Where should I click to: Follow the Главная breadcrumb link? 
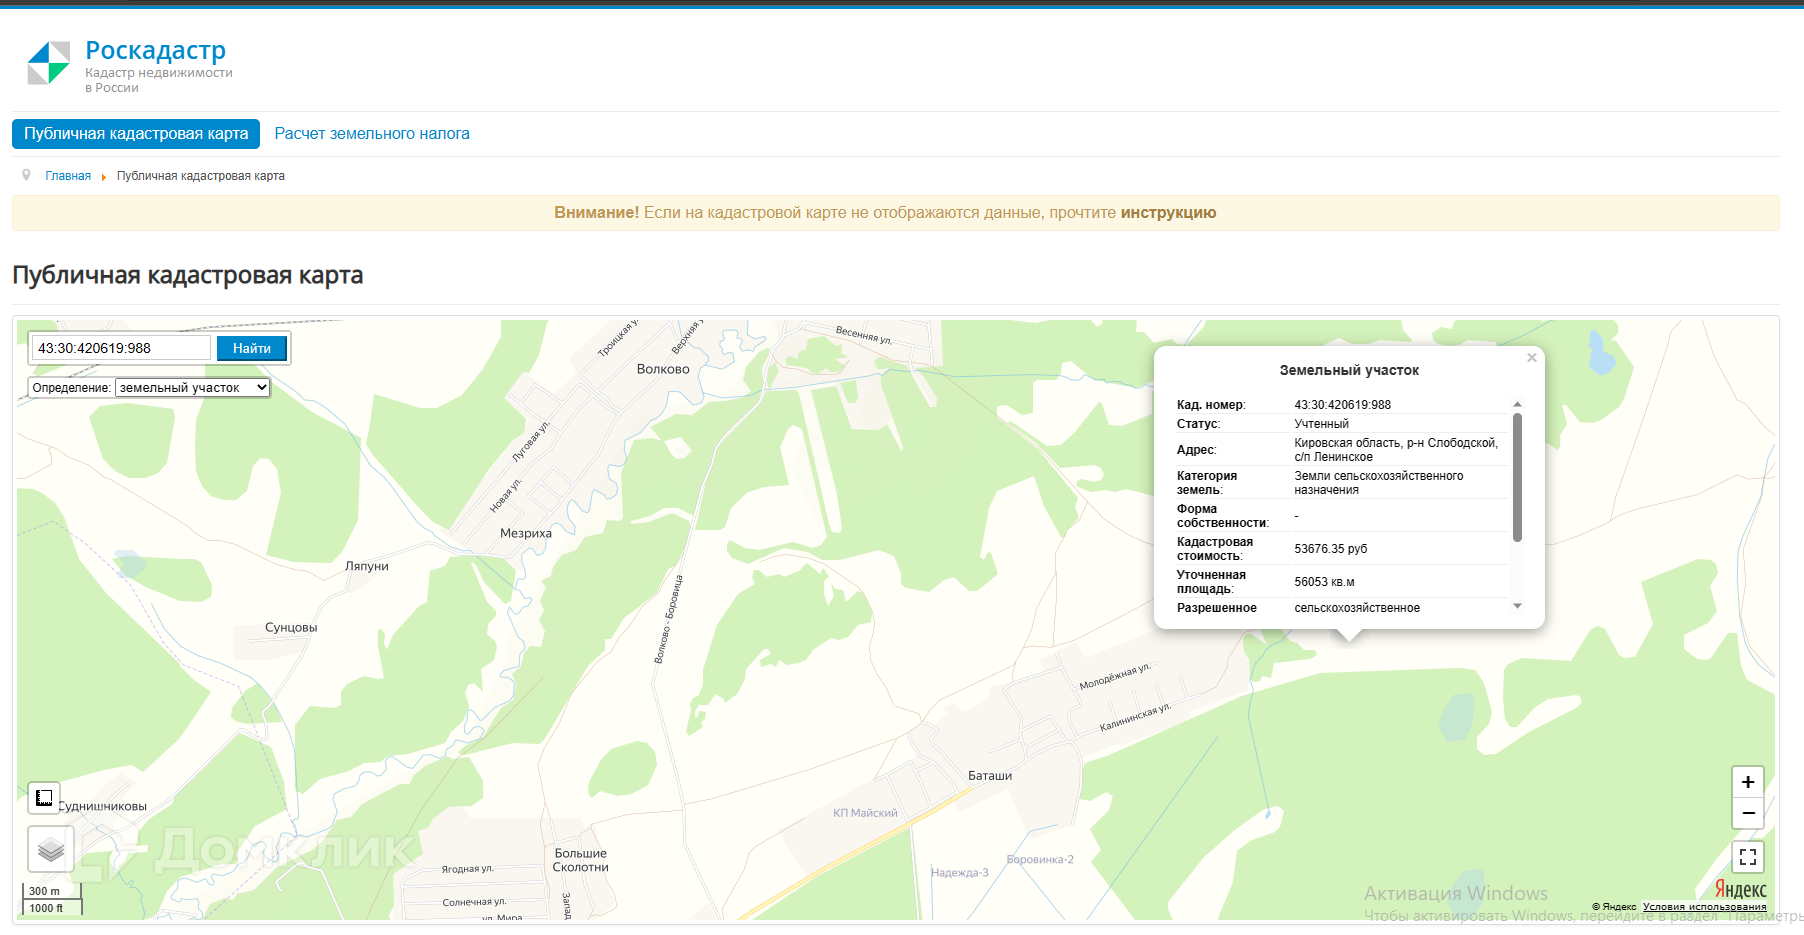pos(68,176)
